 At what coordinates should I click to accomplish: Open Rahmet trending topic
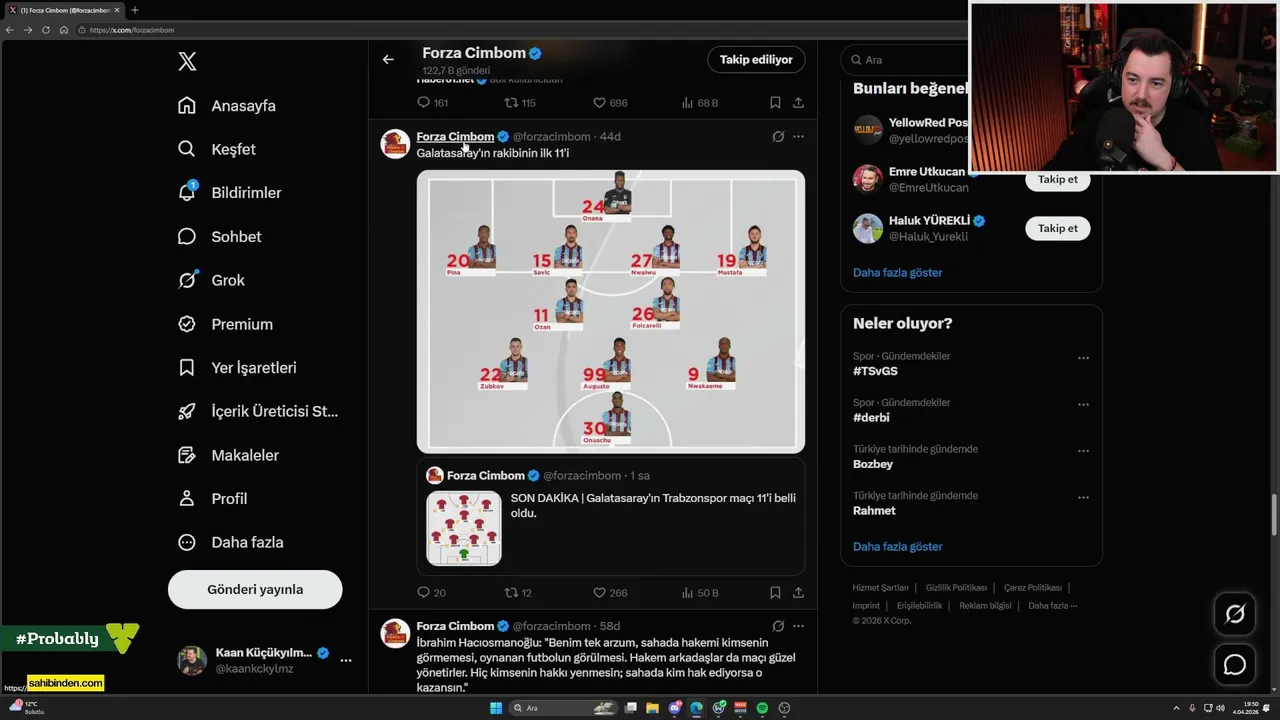click(x=874, y=510)
